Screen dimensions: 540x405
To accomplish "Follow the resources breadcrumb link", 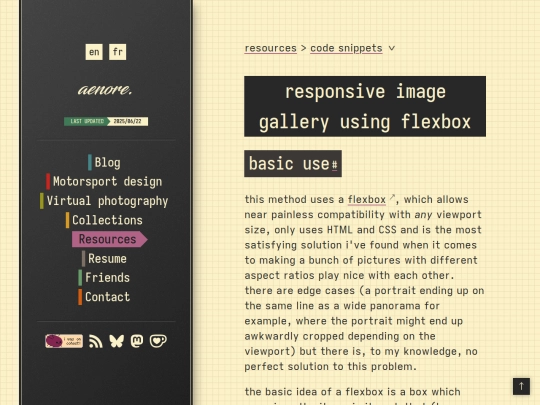I will pos(271,48).
